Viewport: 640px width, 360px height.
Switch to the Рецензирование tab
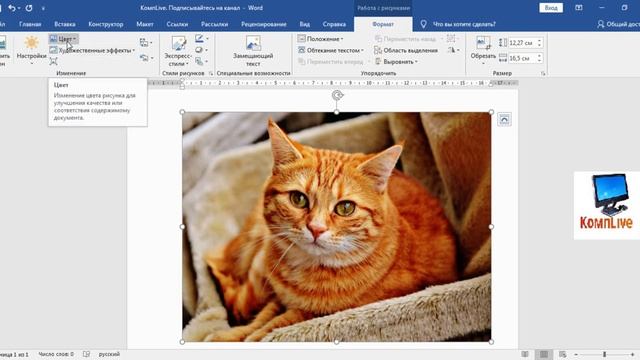pos(264,24)
